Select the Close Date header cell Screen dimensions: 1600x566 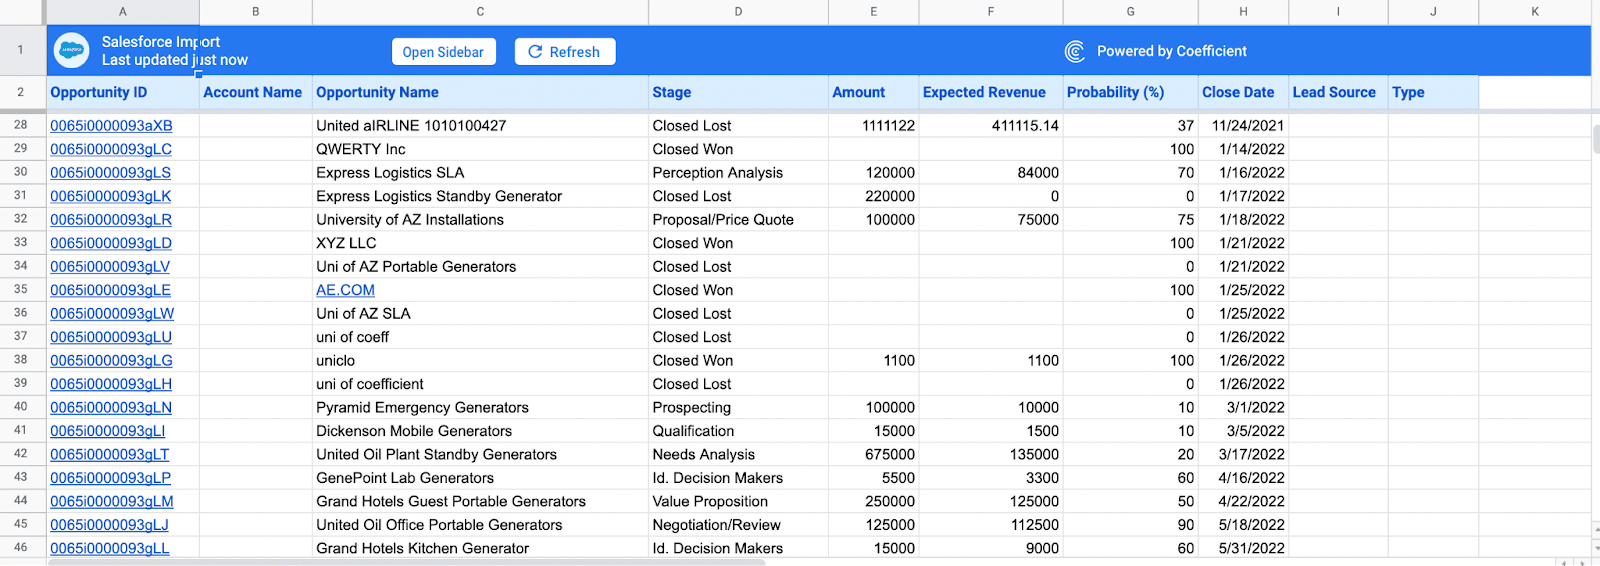(1243, 92)
